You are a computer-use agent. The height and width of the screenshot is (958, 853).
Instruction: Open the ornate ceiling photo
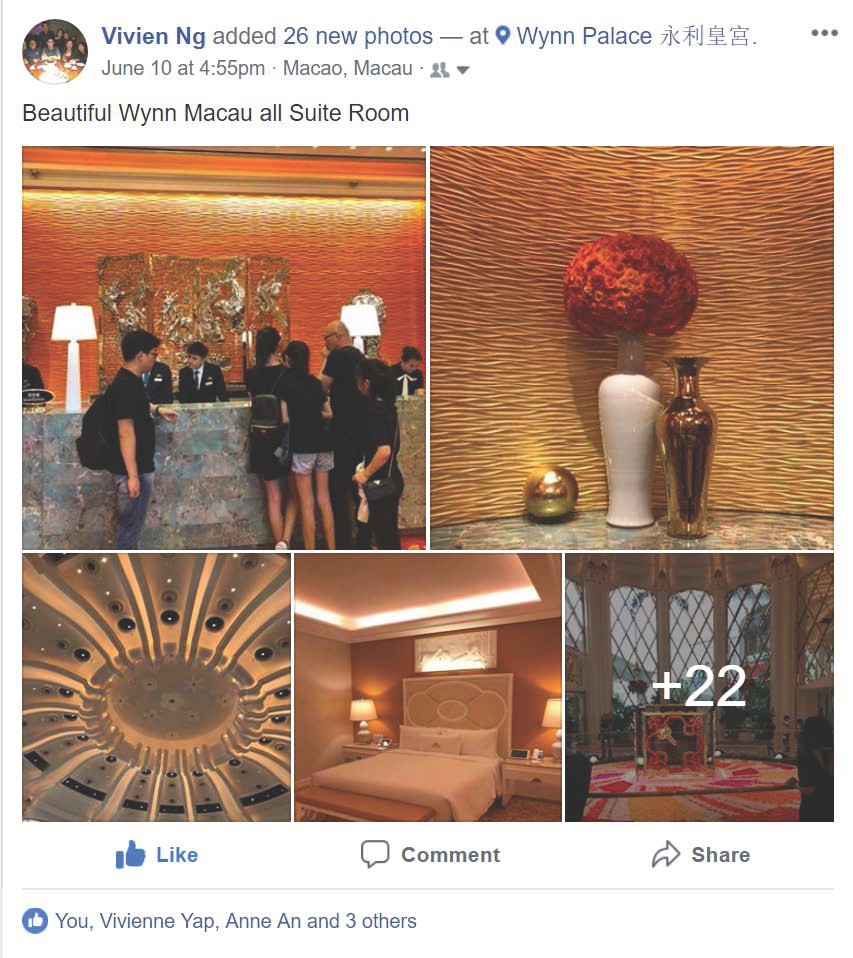(156, 687)
